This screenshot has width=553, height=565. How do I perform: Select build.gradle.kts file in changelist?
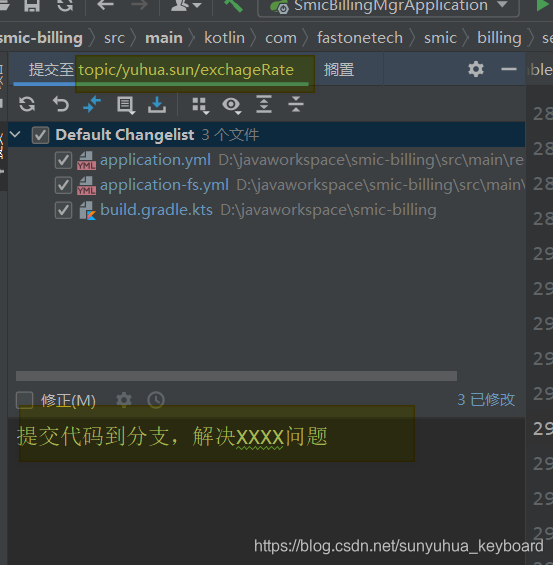[156, 210]
